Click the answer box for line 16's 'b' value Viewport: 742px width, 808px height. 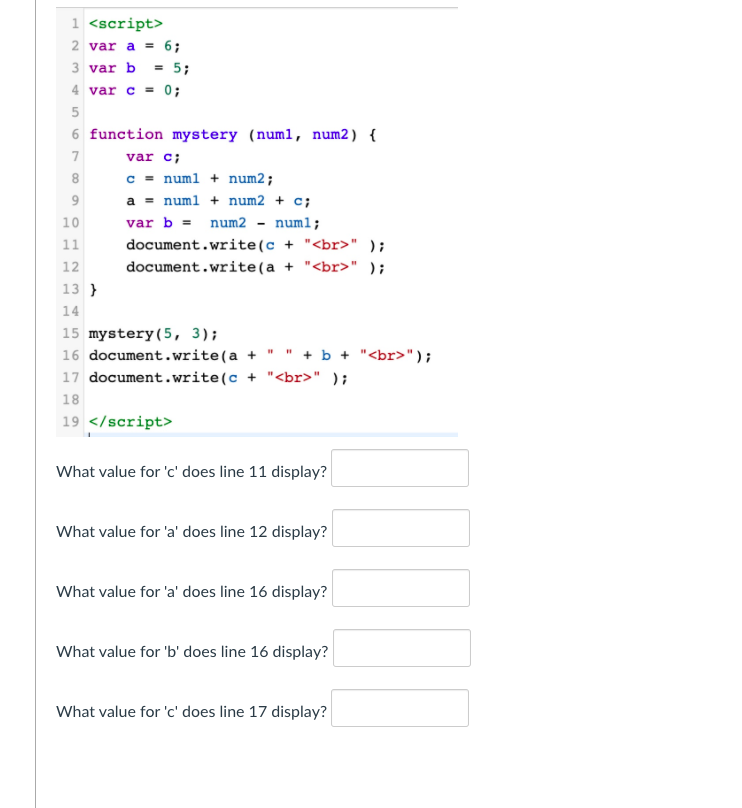(x=401, y=647)
